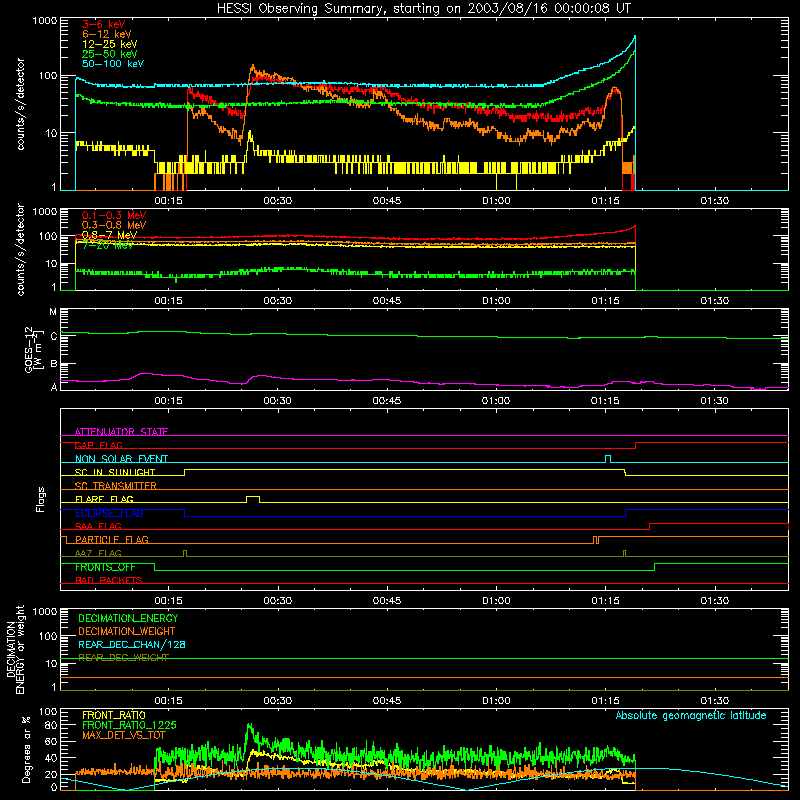Click the DECIMATION ENERGY or weight axis label
This screenshot has width=800, height=800.
(x=15, y=649)
